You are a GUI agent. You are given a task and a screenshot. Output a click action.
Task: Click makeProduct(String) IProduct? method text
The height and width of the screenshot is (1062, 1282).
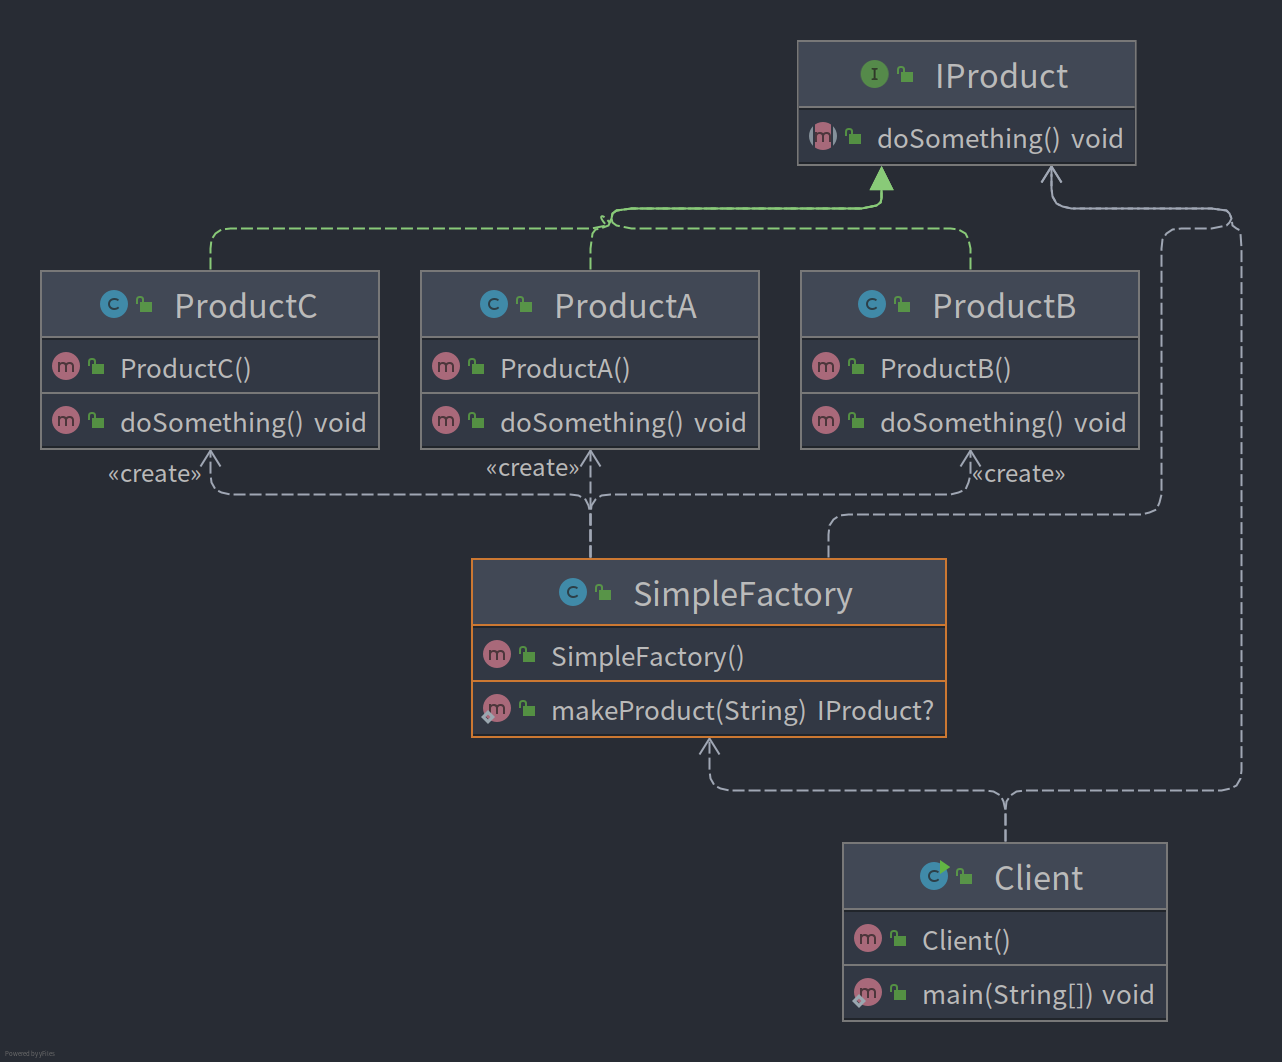[x=743, y=710]
